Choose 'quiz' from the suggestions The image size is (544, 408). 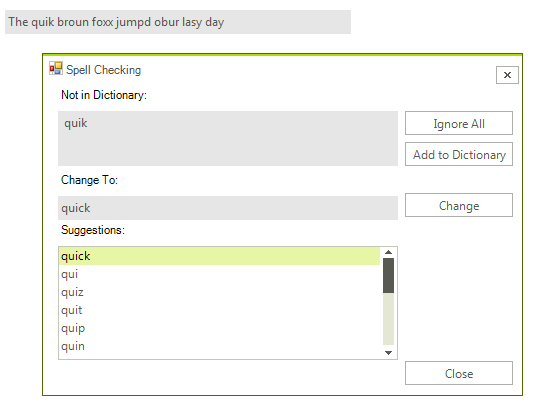click(219, 292)
